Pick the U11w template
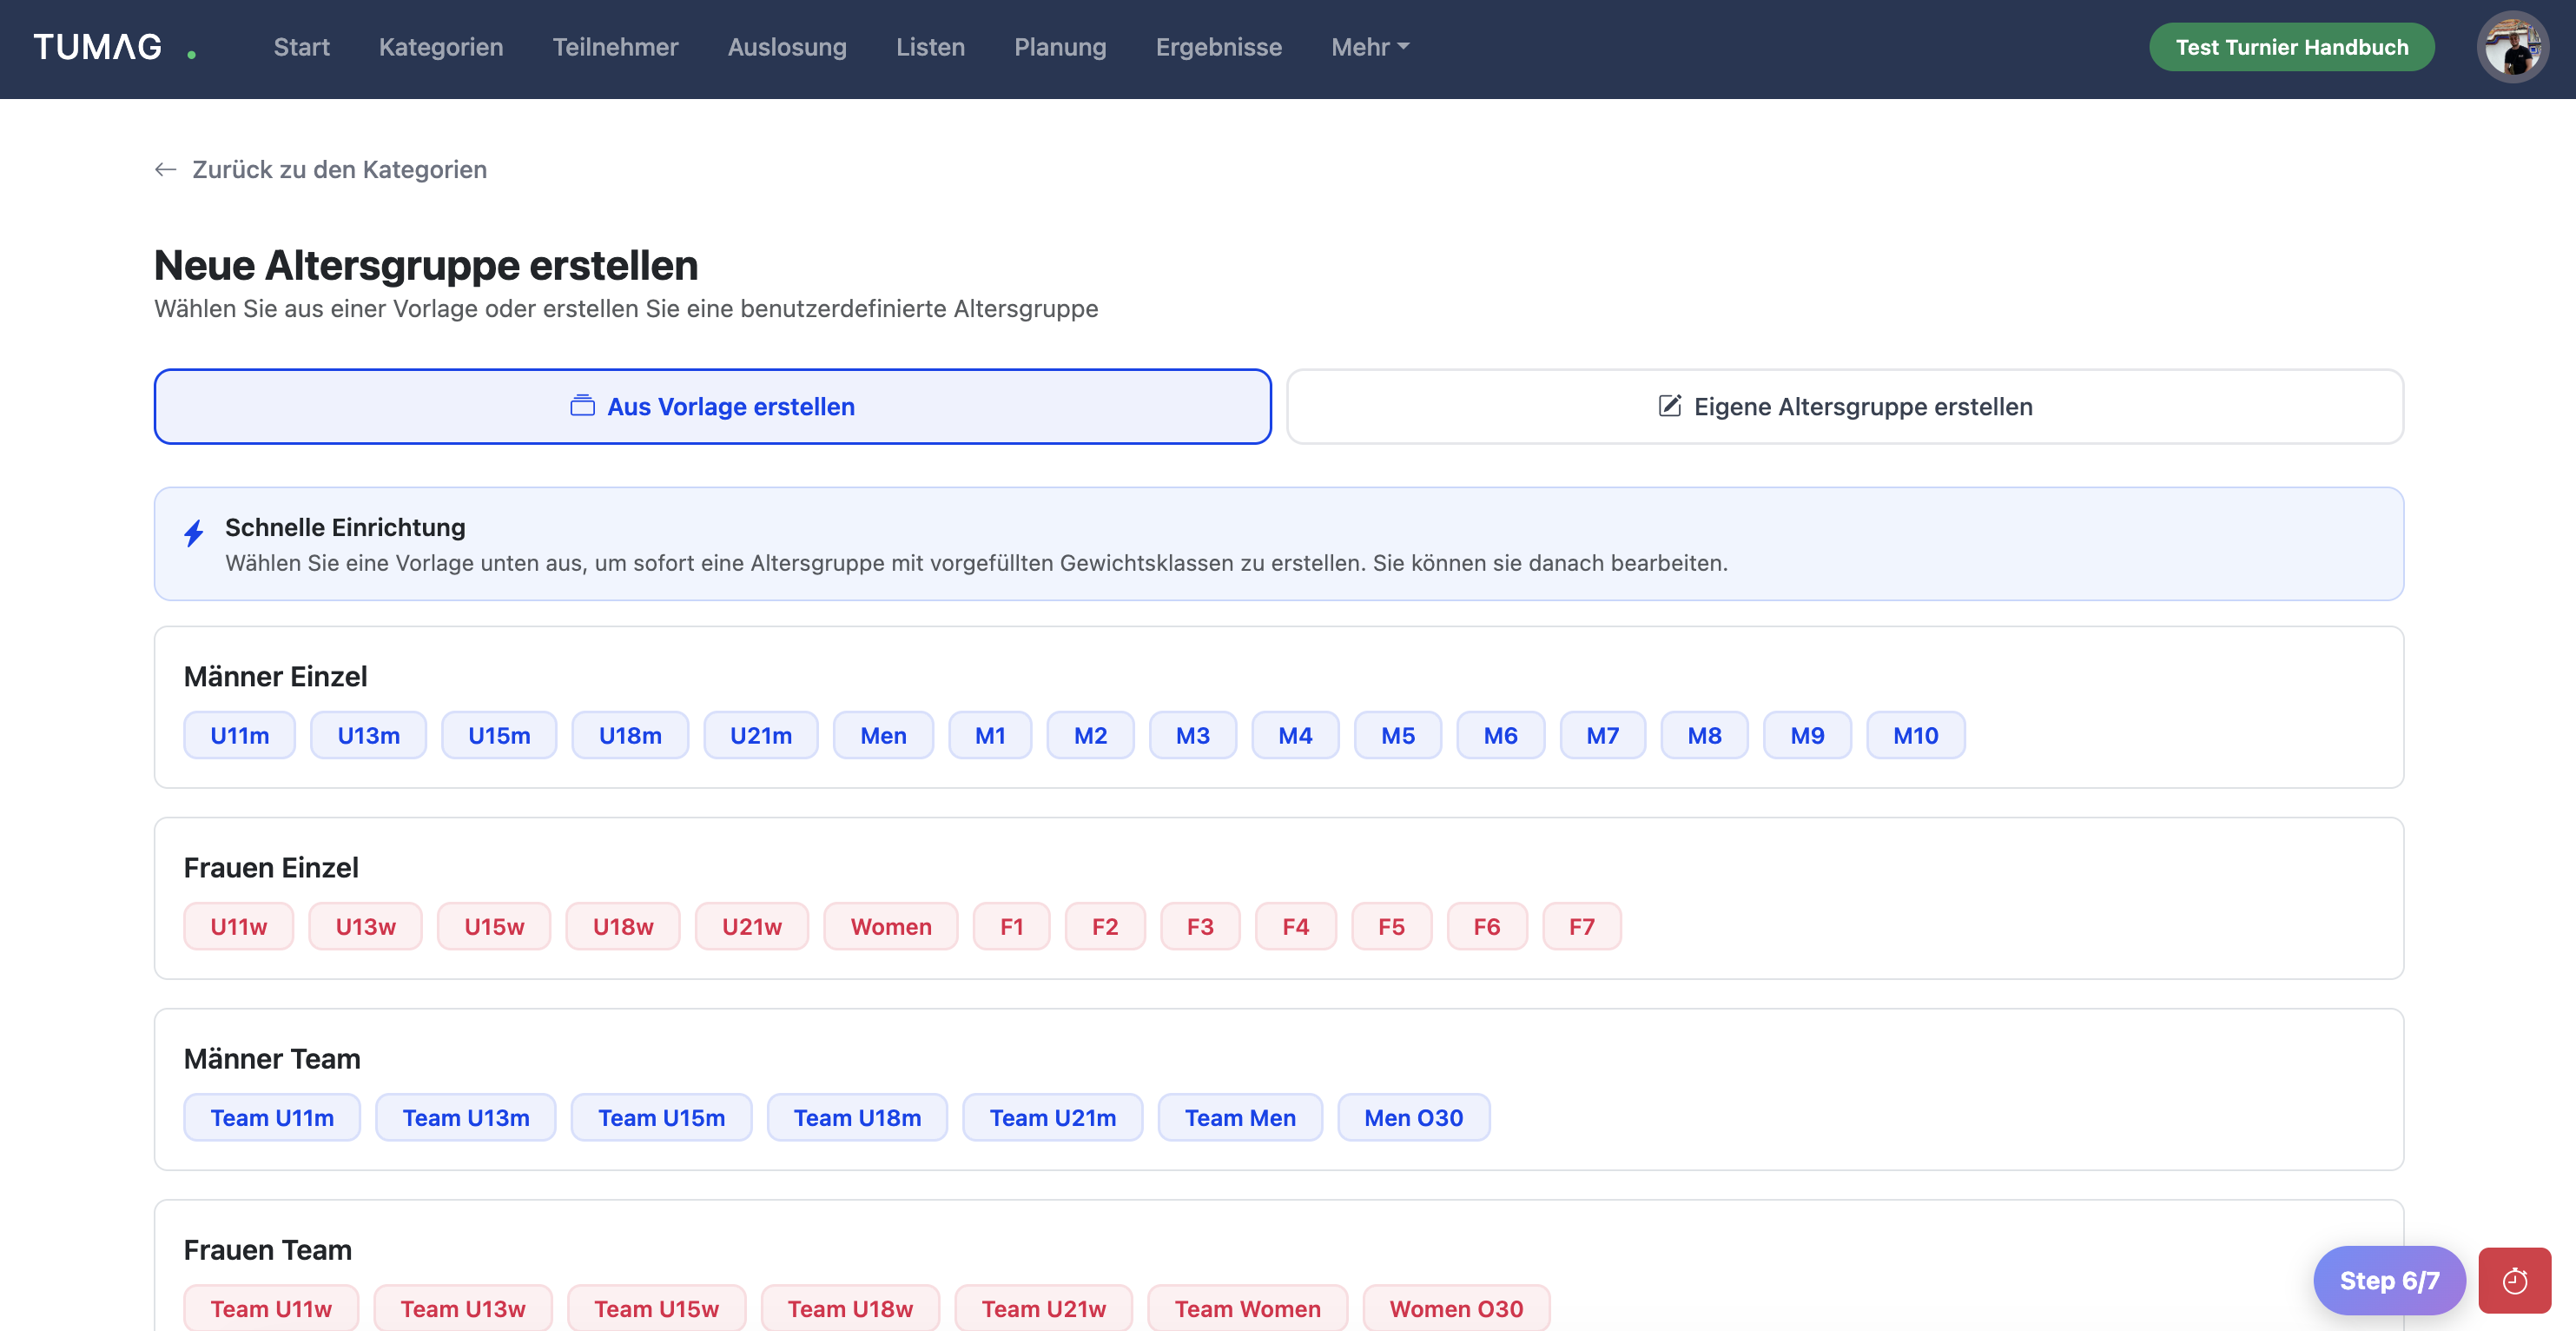The width and height of the screenshot is (2576, 1331). pos(238,926)
